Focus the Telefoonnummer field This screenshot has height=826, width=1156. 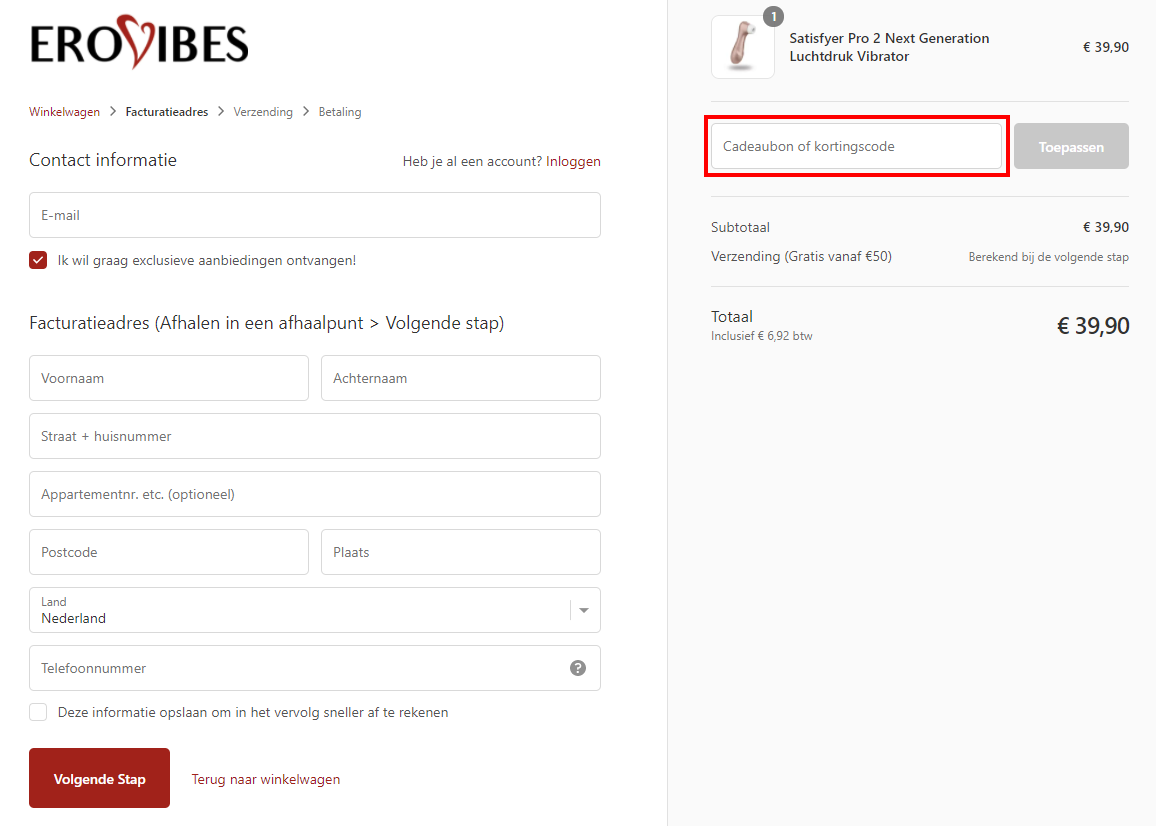click(315, 668)
